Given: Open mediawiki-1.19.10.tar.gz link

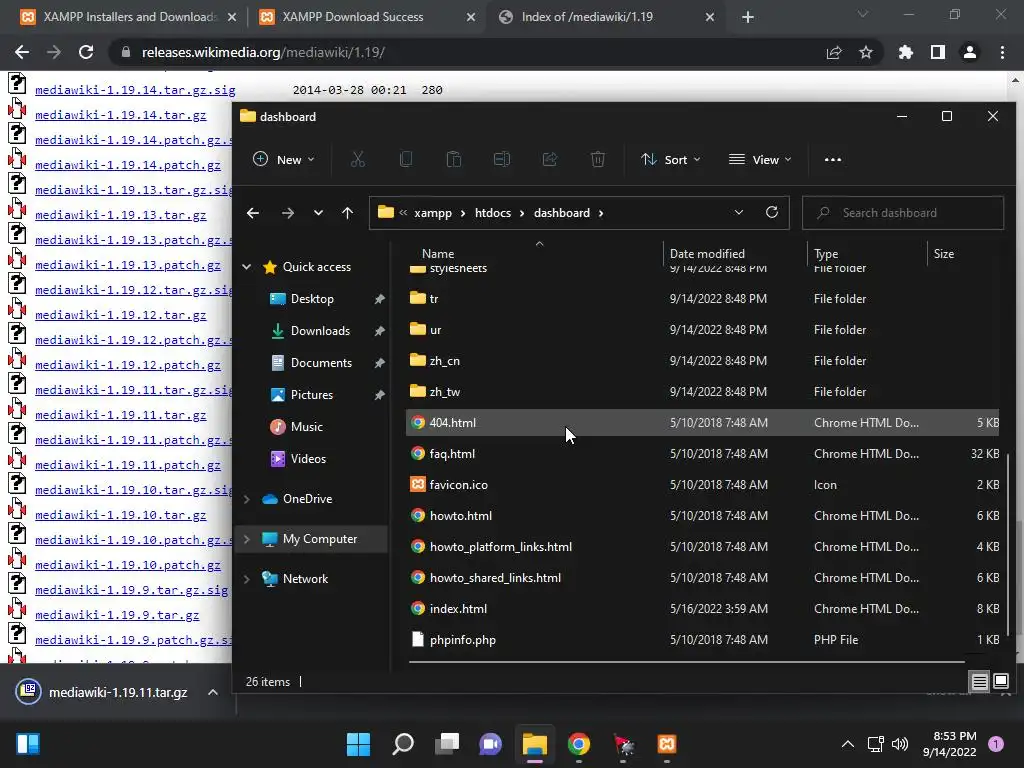Looking at the screenshot, I should [x=121, y=515].
